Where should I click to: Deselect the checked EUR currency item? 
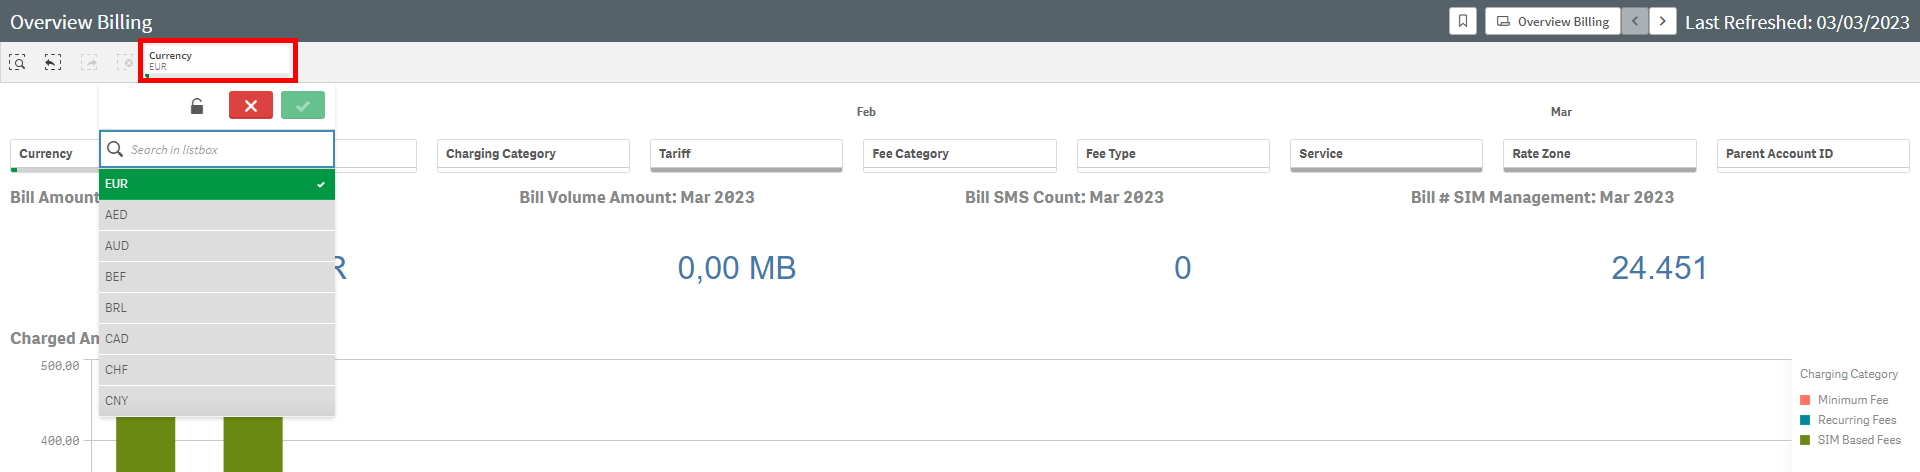pyautogui.click(x=216, y=184)
